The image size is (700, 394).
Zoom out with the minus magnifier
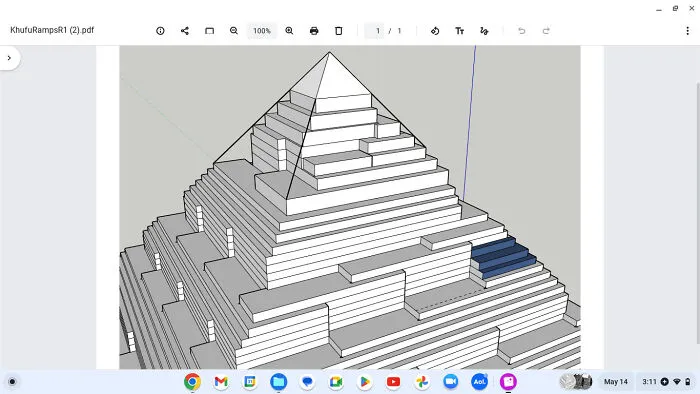pyautogui.click(x=234, y=31)
